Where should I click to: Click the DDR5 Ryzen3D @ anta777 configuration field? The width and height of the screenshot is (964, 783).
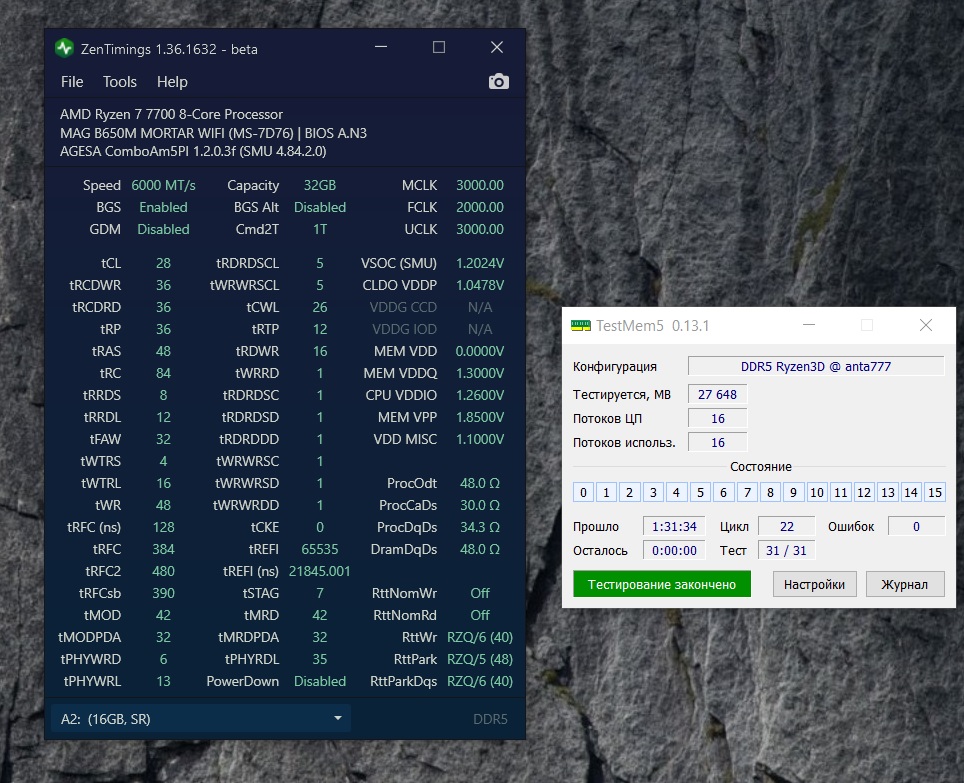tap(816, 366)
